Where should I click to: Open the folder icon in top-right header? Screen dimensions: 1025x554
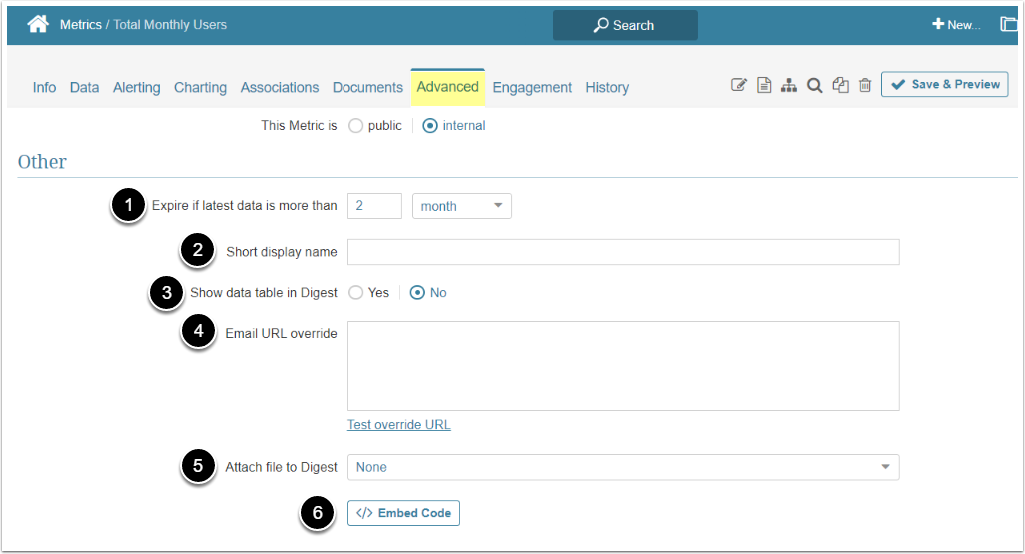[x=1009, y=24]
